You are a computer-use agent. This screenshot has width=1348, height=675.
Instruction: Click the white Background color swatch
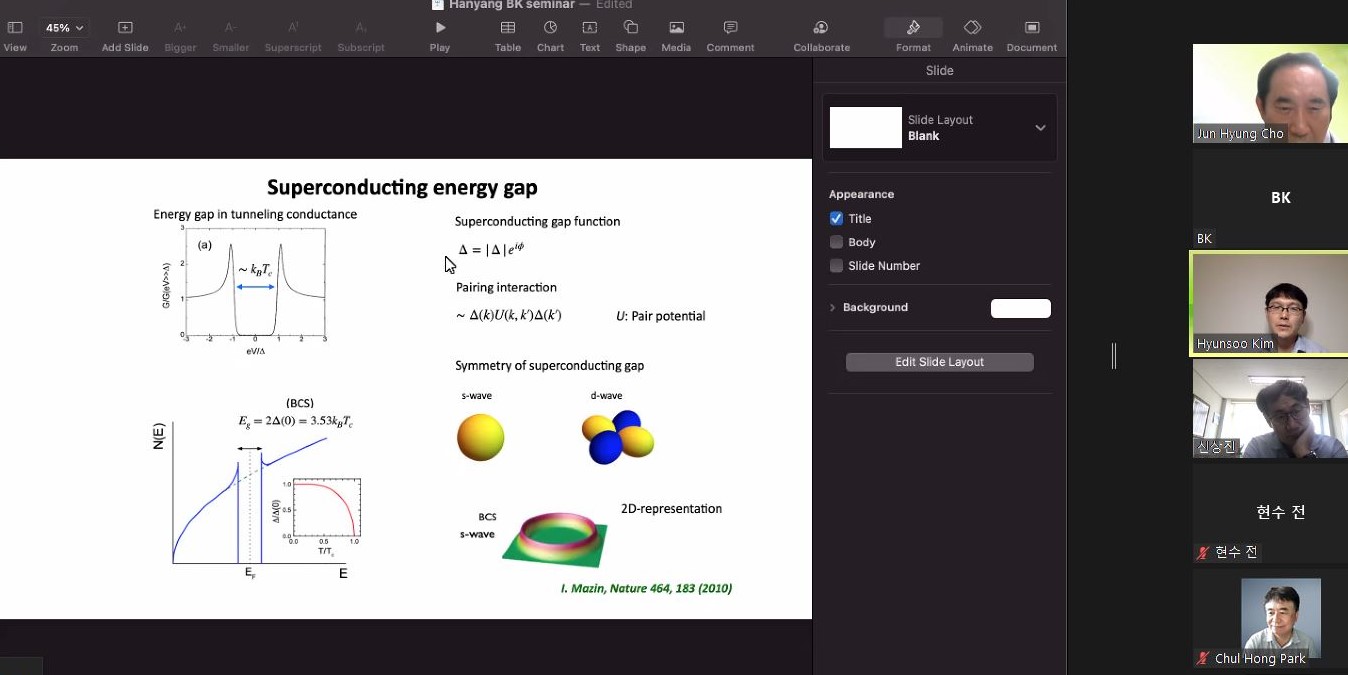click(x=1020, y=308)
